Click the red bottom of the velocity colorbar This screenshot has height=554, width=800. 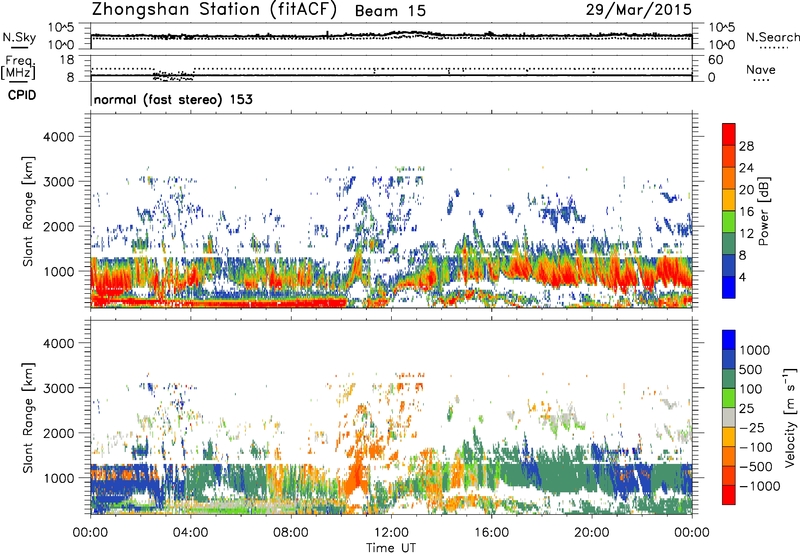pyautogui.click(x=729, y=495)
